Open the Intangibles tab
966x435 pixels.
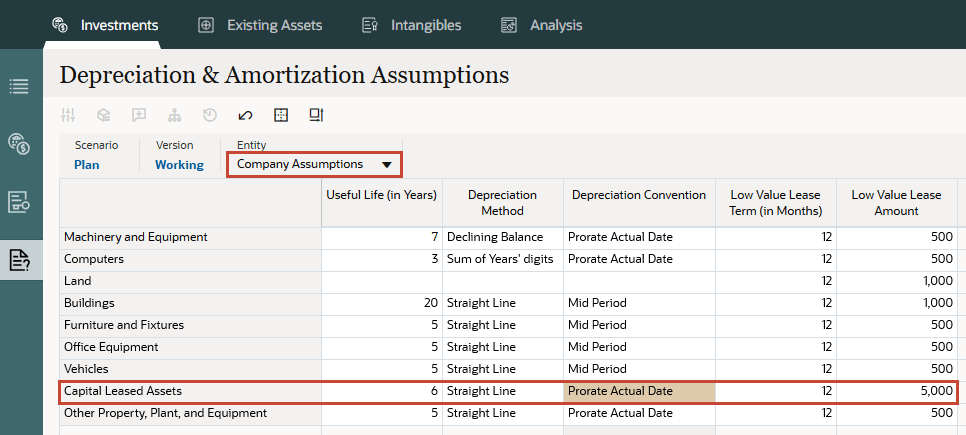click(x=411, y=25)
